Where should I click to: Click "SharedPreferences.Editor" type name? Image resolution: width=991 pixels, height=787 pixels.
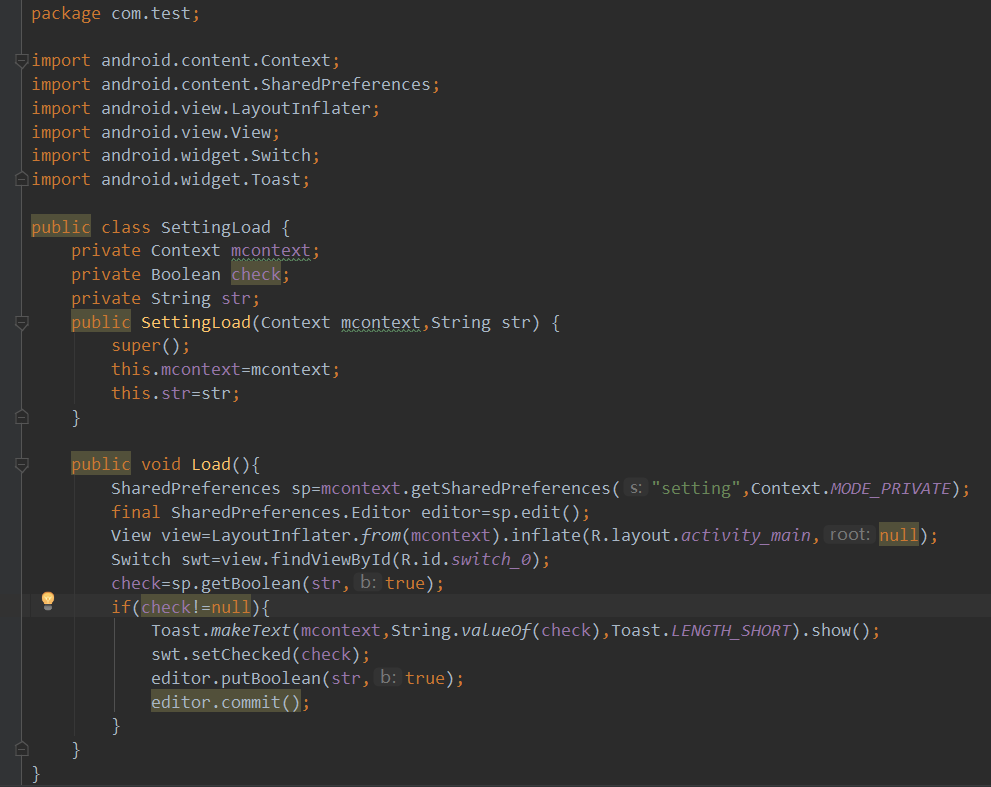(291, 512)
